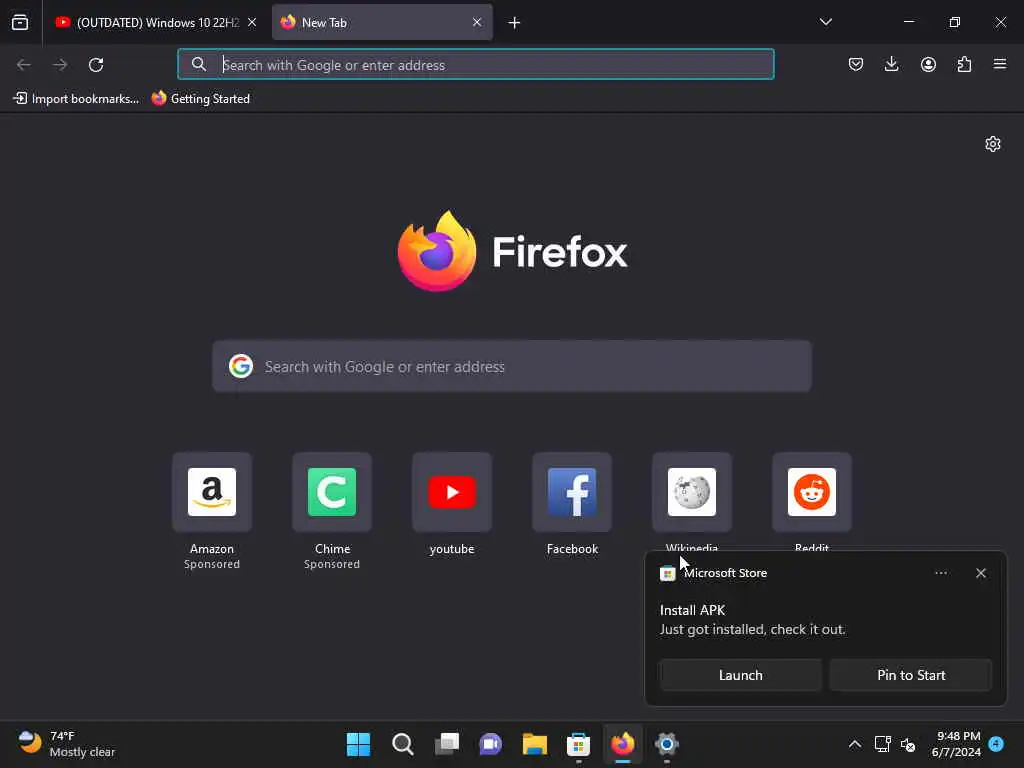
Task: Close the OUTDATED Windows 10 22H2 tab
Action: [x=252, y=22]
